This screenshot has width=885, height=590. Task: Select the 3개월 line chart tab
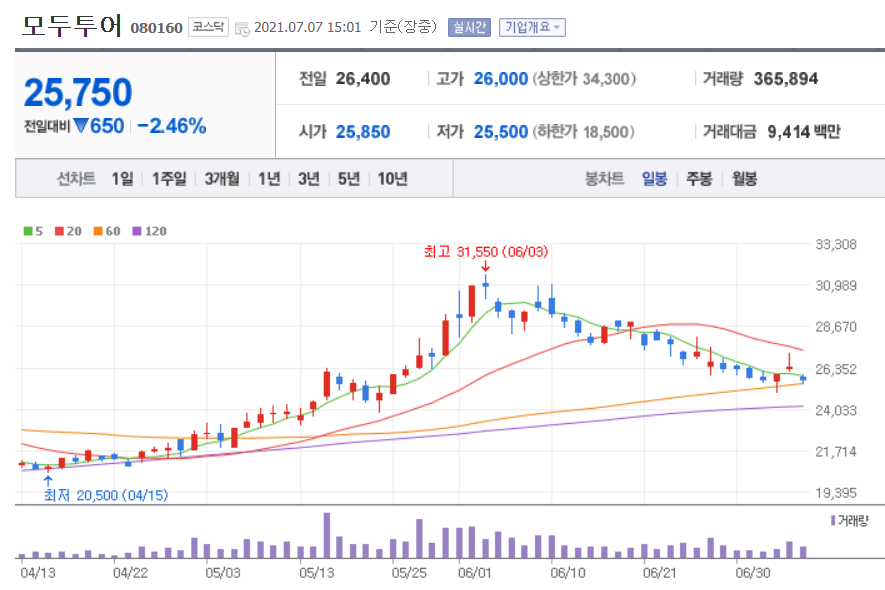click(222, 179)
